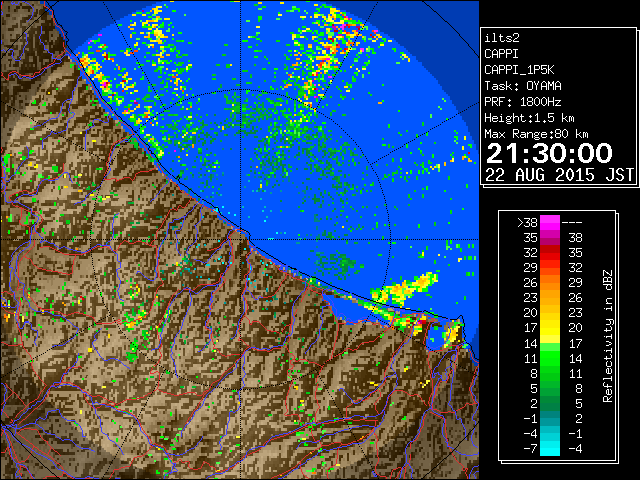
Task: Click the 'Reflectivity in dBZ' legend title
Action: tap(607, 336)
